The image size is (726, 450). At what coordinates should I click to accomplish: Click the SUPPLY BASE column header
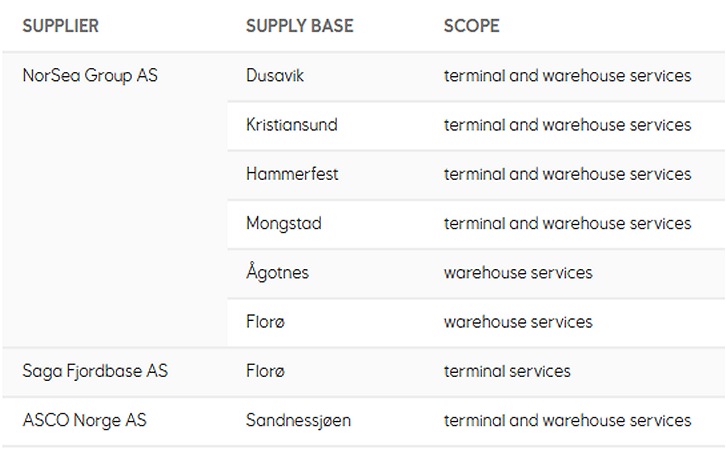[299, 26]
